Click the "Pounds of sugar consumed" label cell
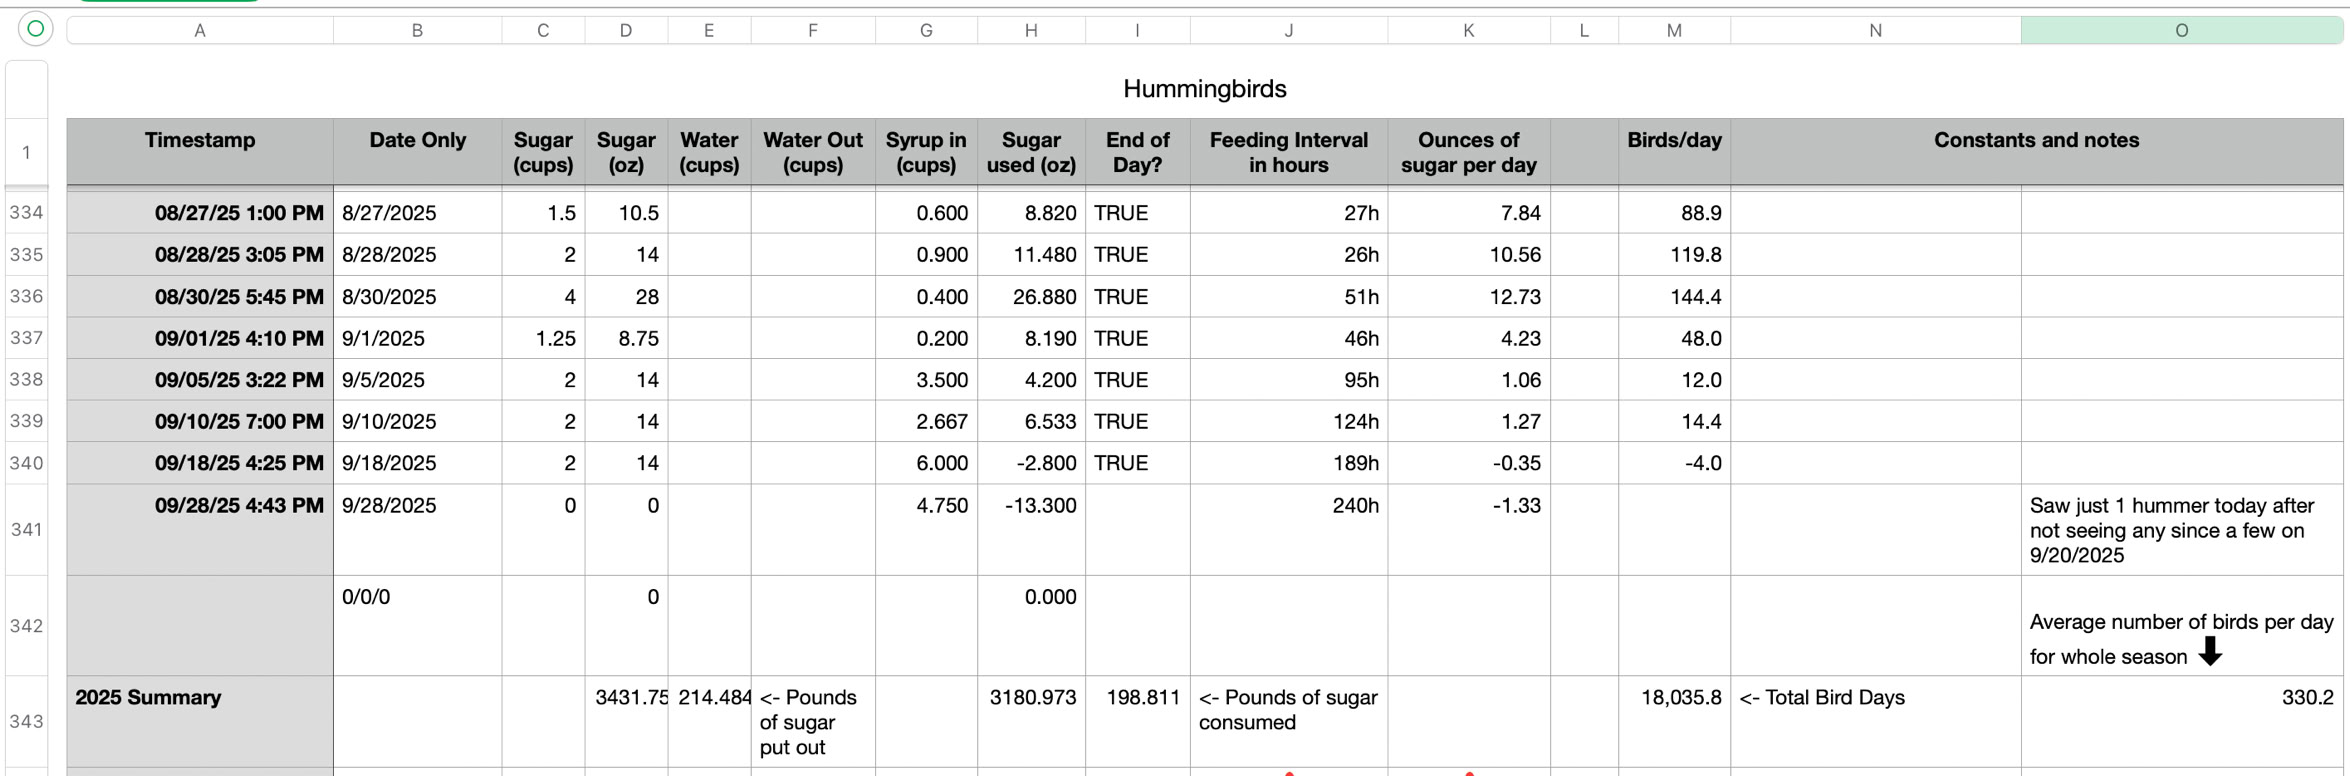Viewport: 2350px width, 776px height. click(1287, 710)
